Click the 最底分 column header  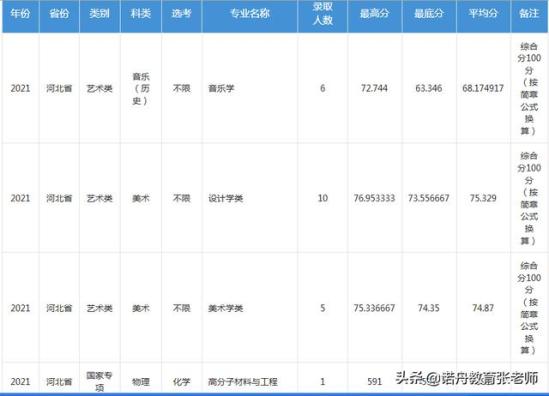tap(429, 14)
